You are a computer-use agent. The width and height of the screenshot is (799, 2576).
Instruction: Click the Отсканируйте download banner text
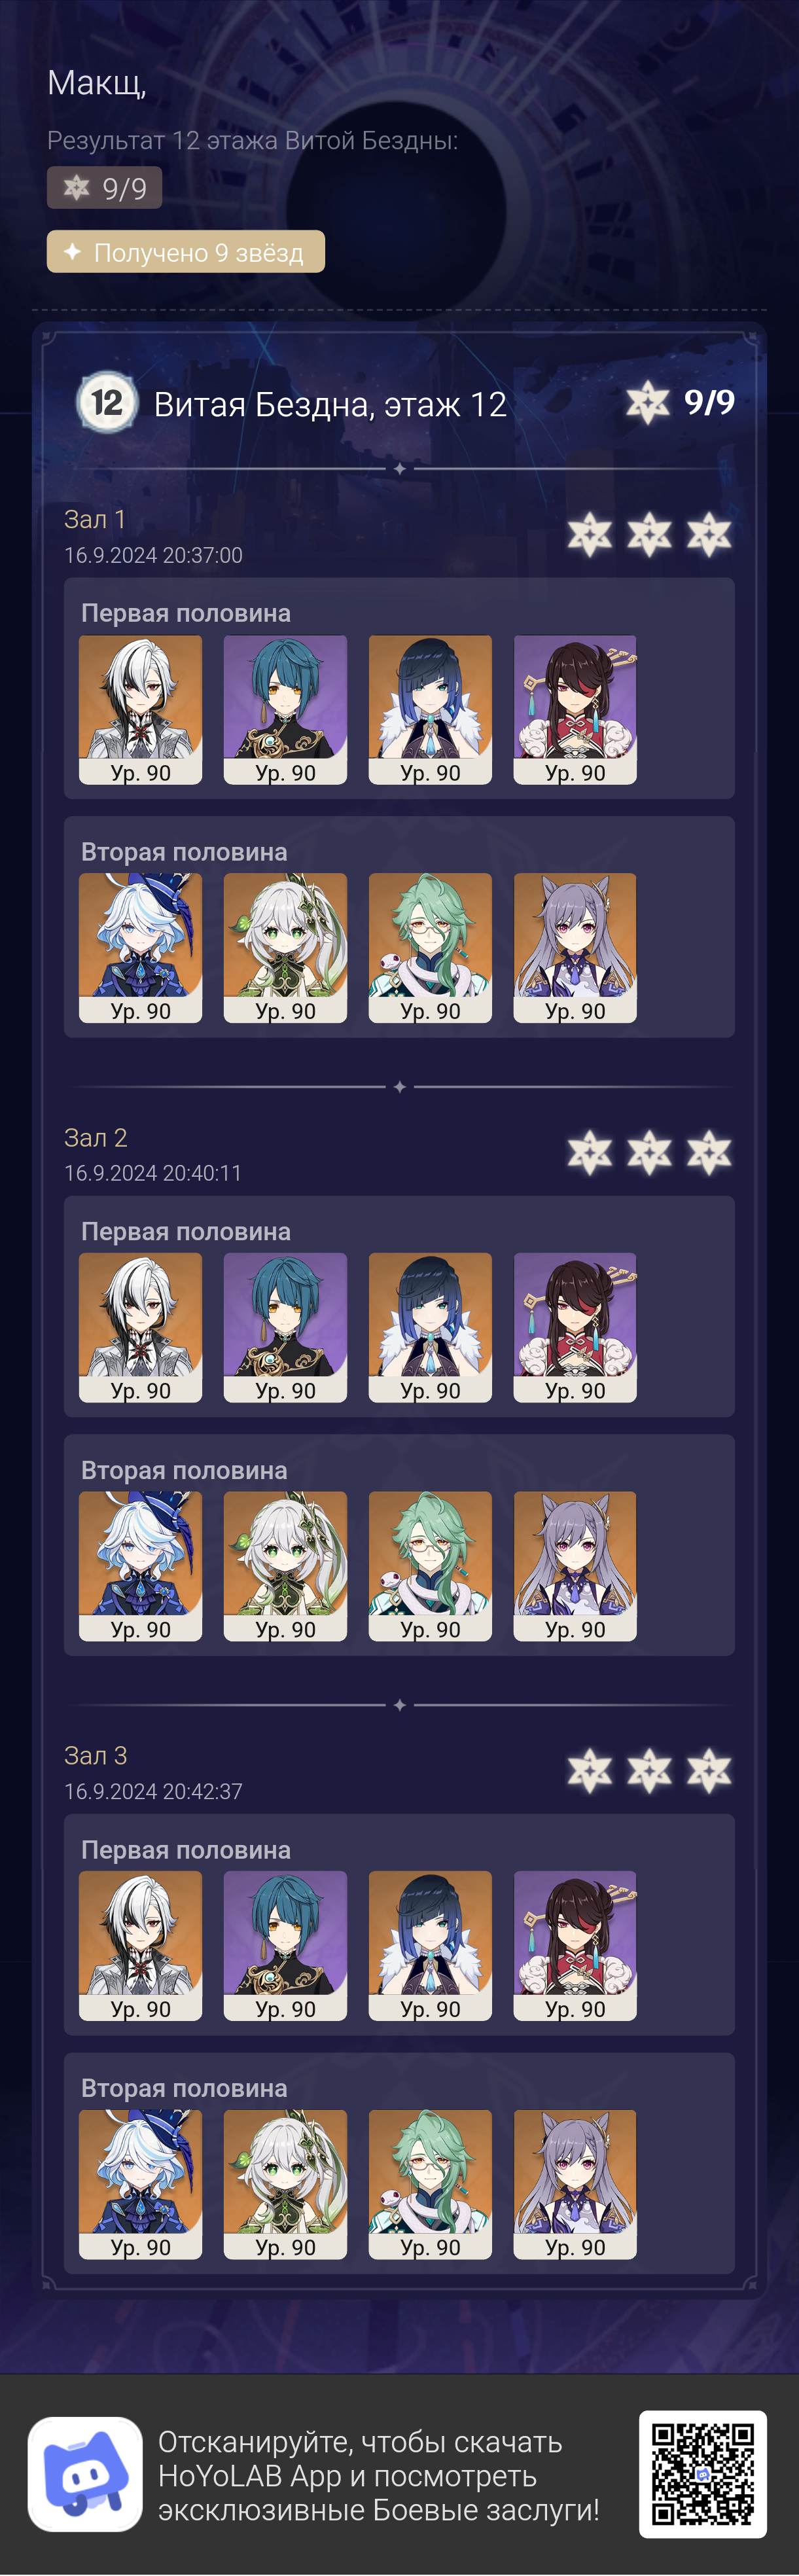pyautogui.click(x=379, y=2476)
